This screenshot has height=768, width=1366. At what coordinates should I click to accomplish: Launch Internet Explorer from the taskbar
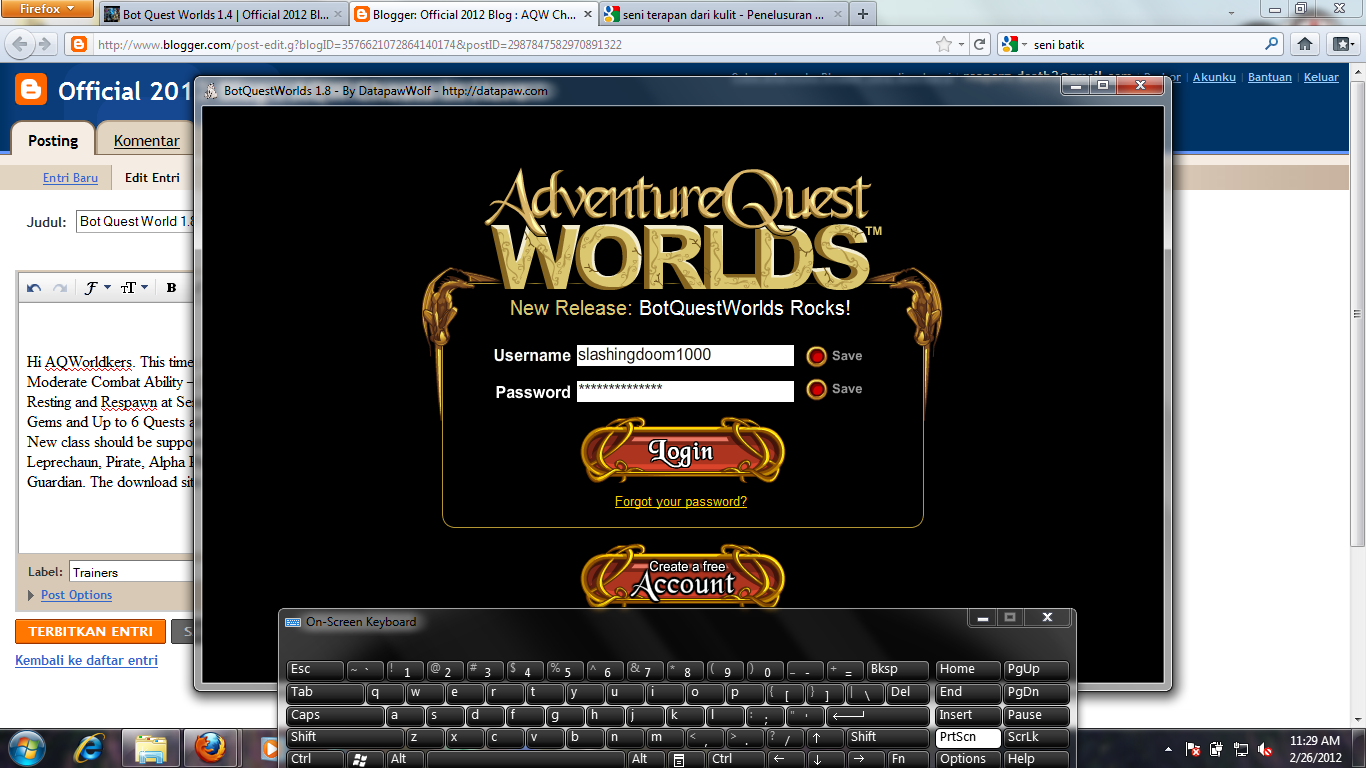(91, 748)
